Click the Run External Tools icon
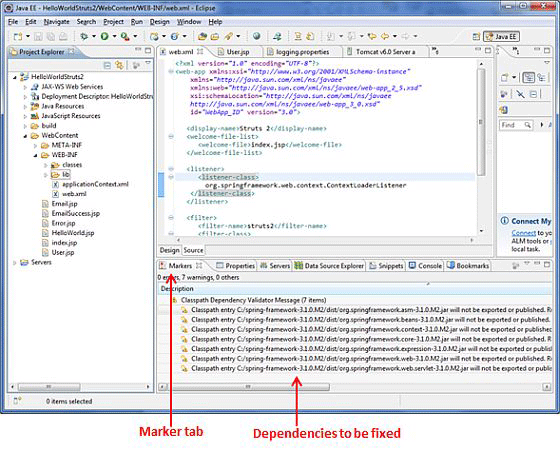This screenshot has width=560, height=451. [x=125, y=36]
